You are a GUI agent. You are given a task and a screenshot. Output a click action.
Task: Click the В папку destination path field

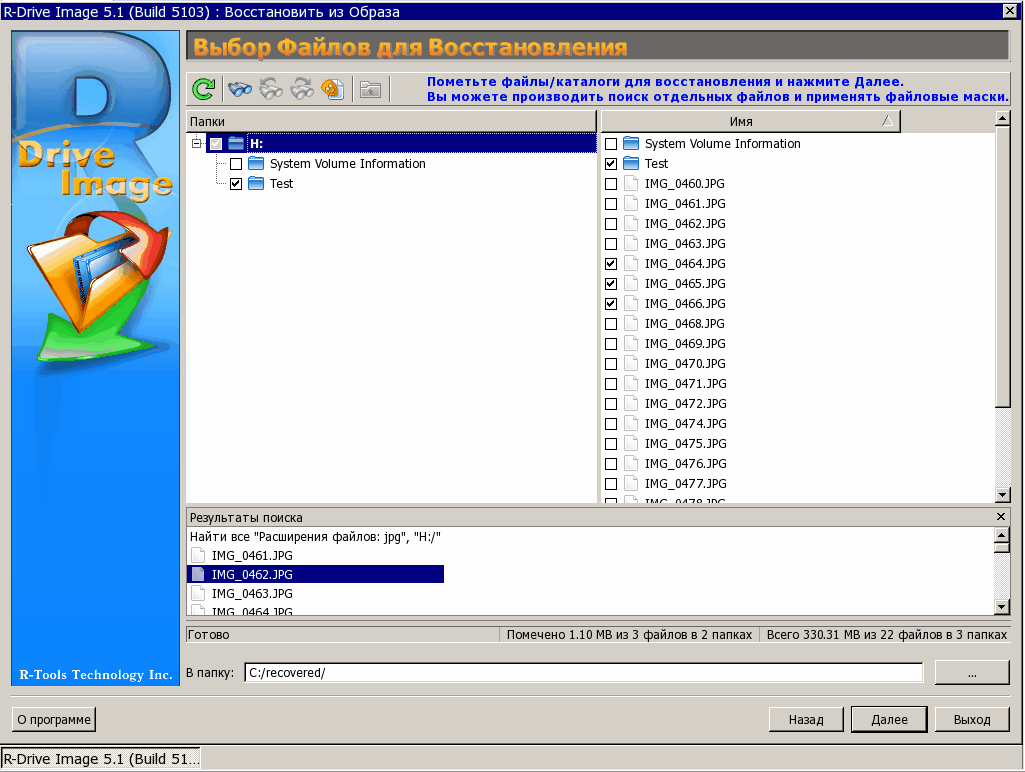pos(583,673)
